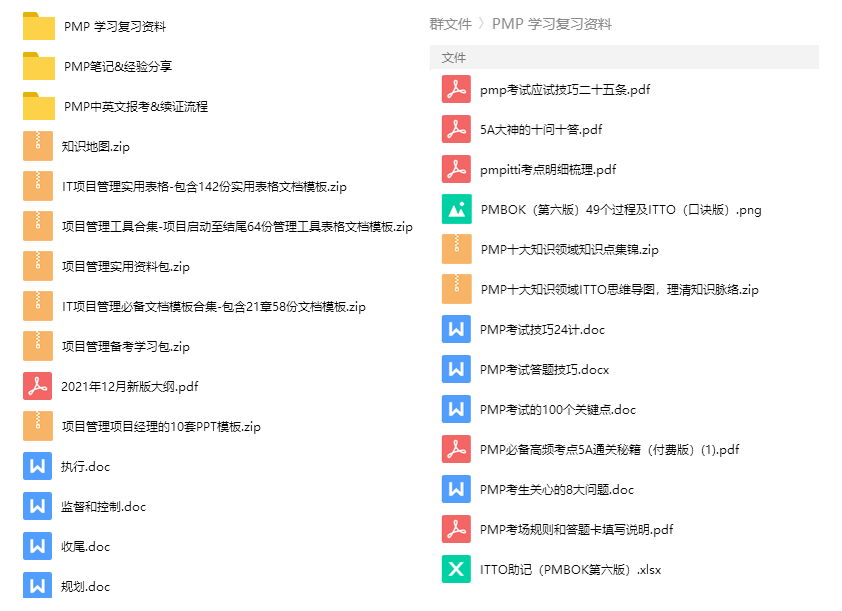Screen dimensions: 842x611
Task: Click the PDF icon for 5A大神的十问十答.pdf
Action: pyautogui.click(x=456, y=129)
